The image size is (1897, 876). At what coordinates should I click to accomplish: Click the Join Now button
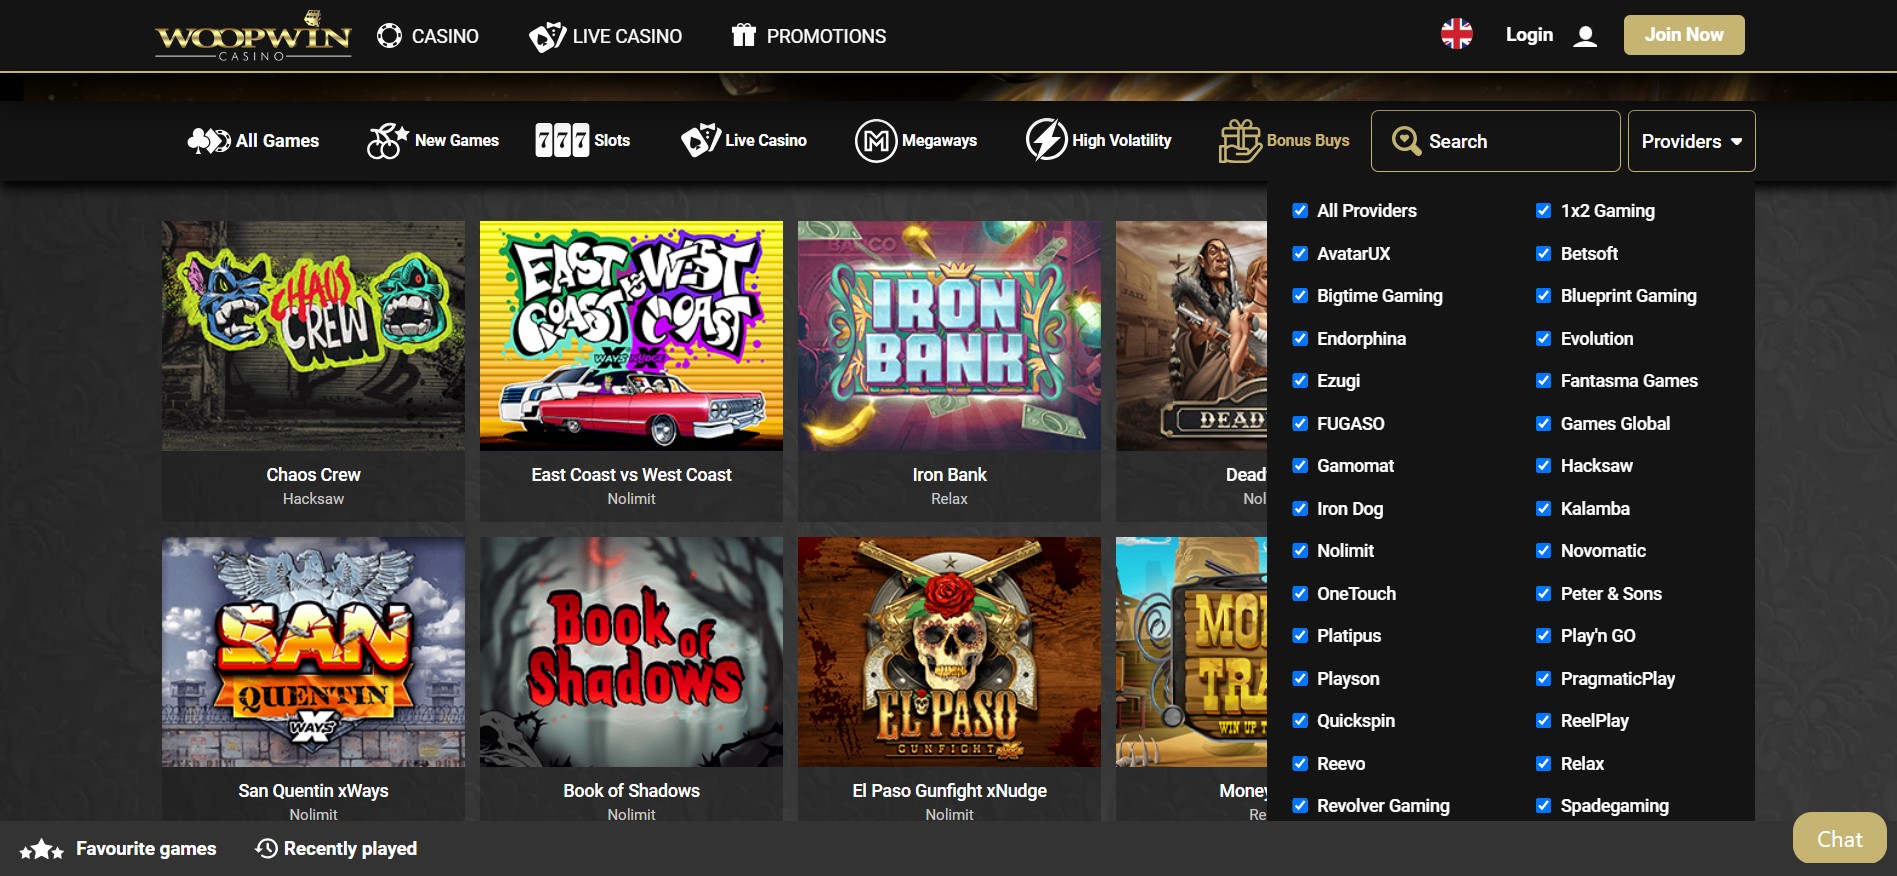(1684, 35)
